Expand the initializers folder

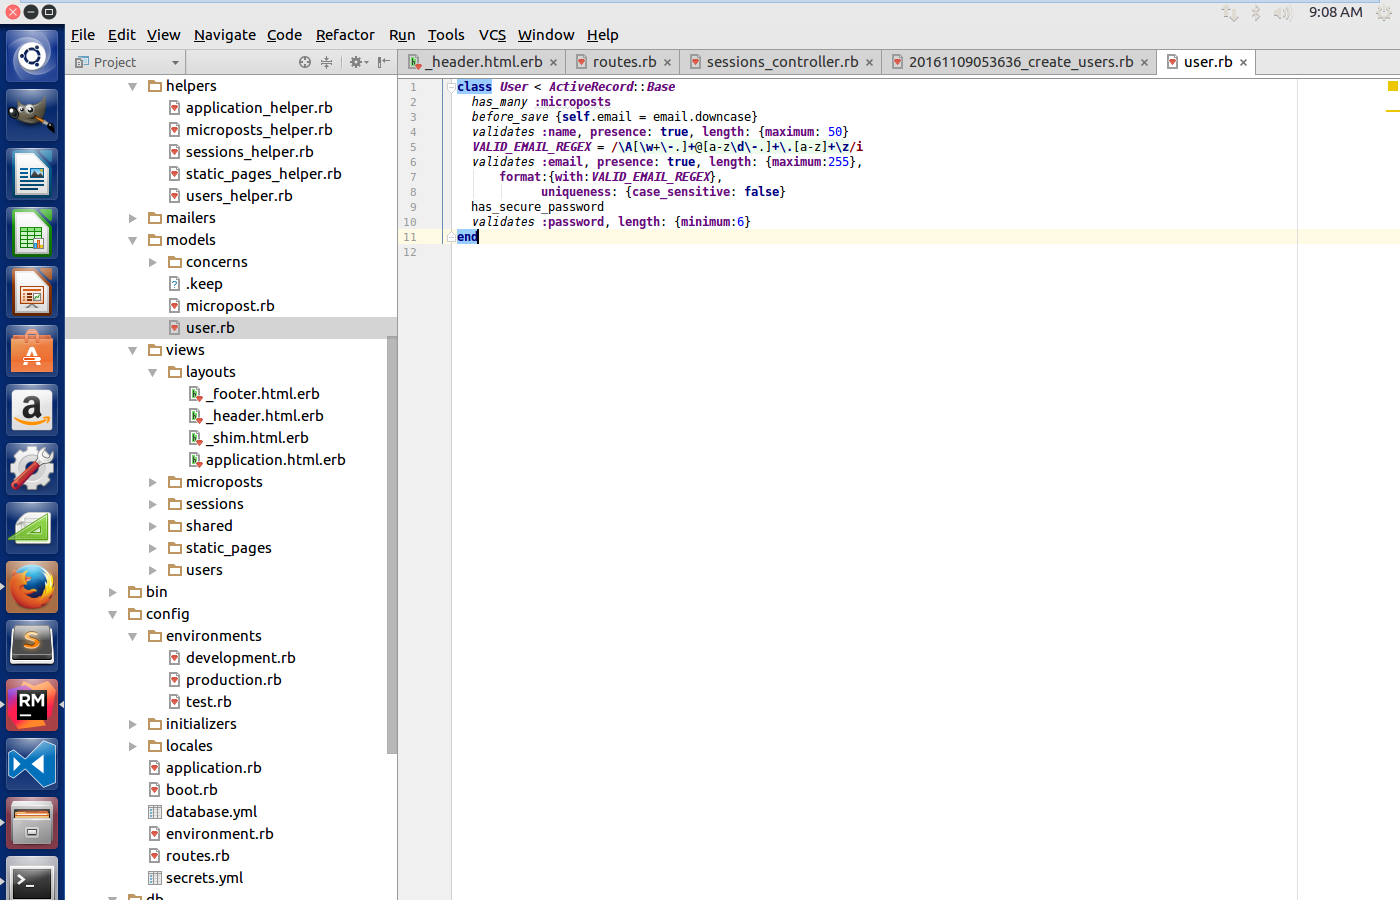coord(132,724)
